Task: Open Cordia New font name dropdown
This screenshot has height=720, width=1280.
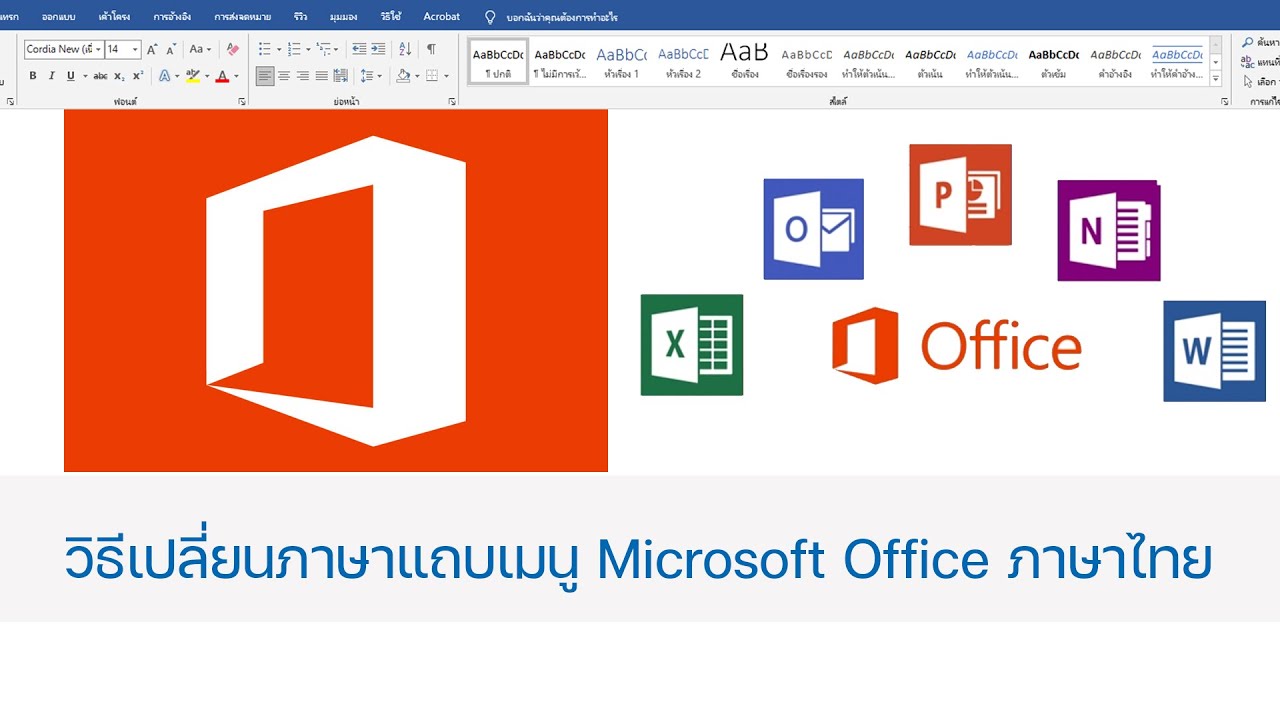Action: [99, 49]
